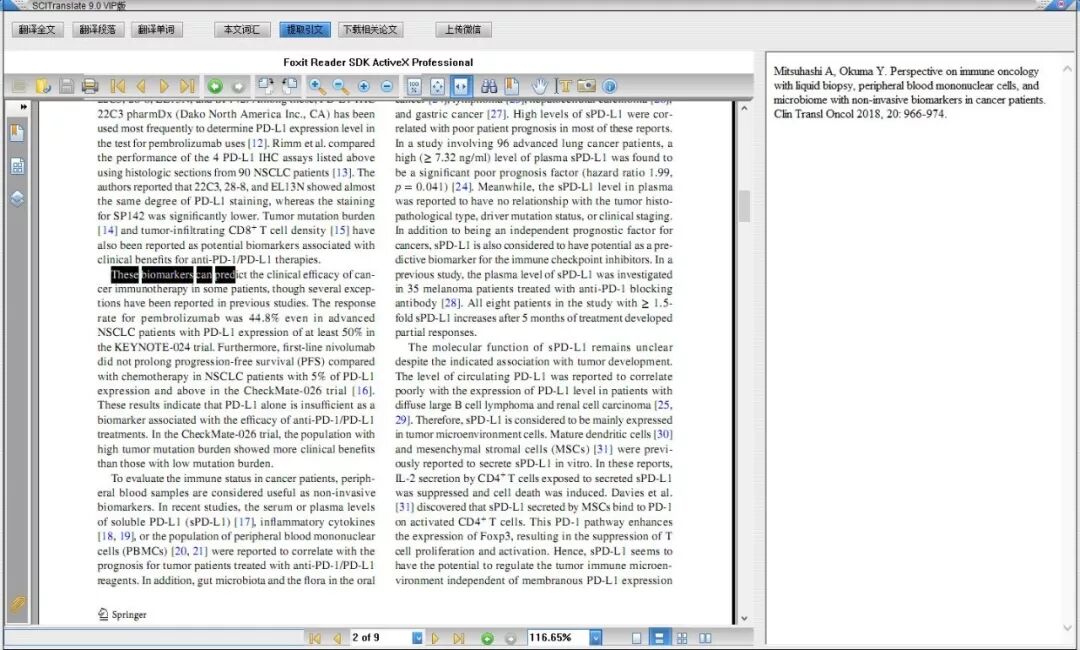Click citation panel scroll-down arrow

[x=1068, y=627]
